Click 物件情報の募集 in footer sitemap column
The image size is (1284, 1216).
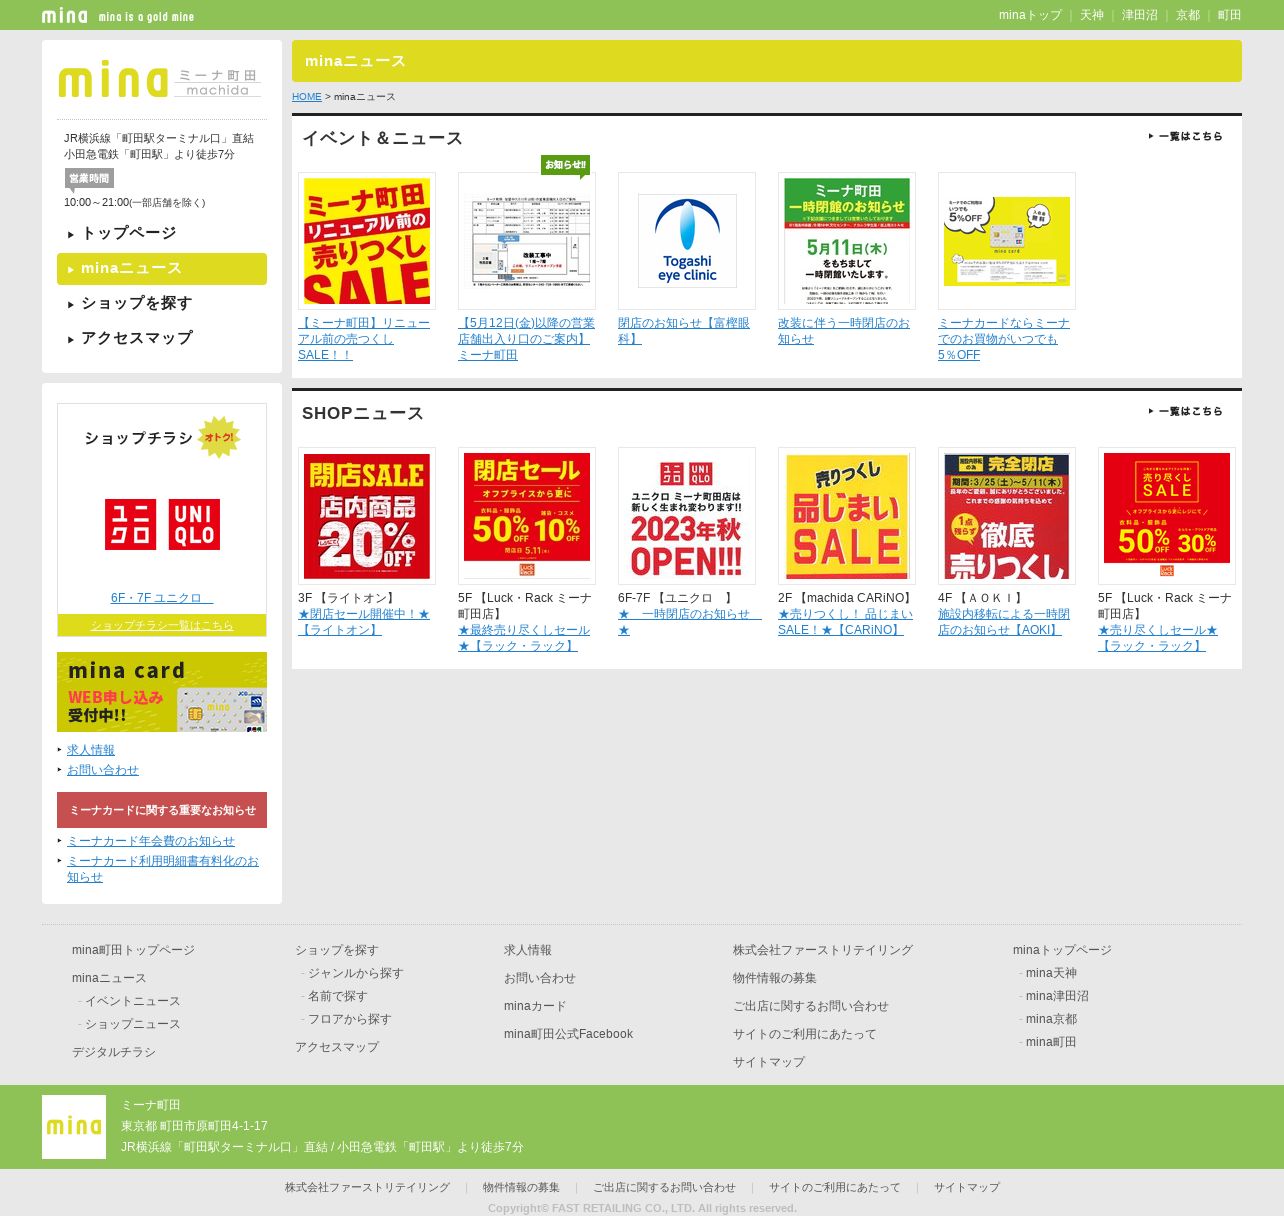pyautogui.click(x=775, y=978)
